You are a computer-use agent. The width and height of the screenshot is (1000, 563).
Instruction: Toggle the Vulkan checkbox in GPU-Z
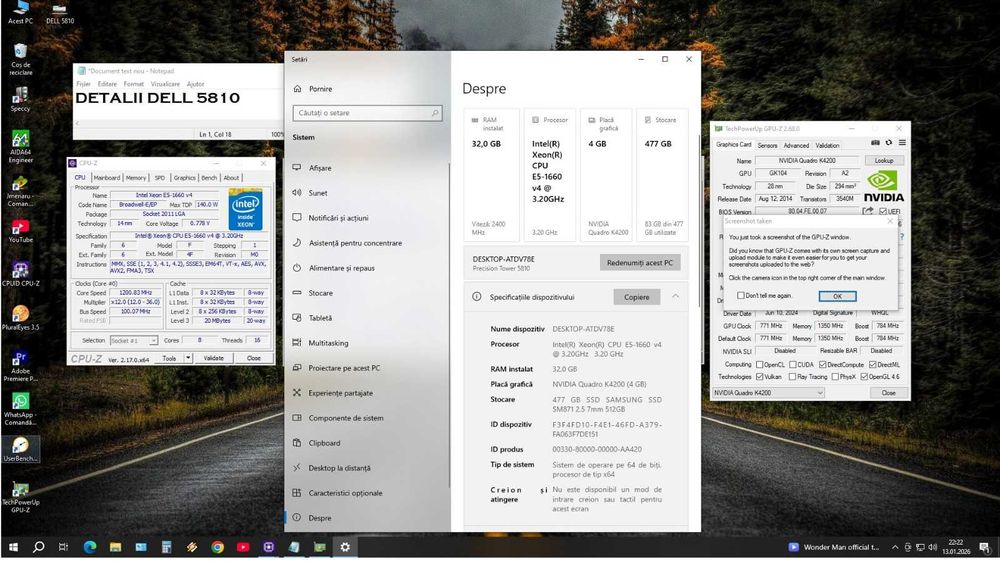[760, 377]
